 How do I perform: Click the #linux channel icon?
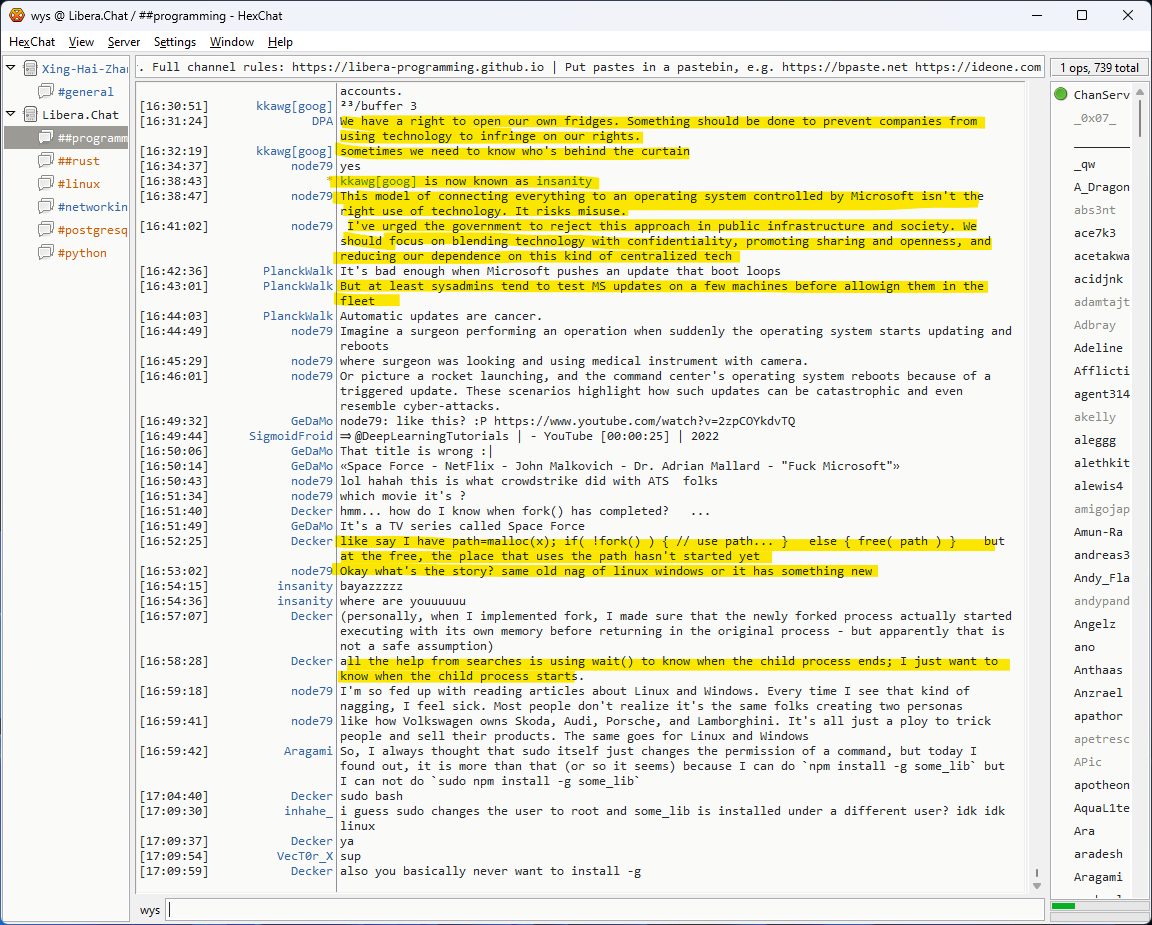coord(46,184)
